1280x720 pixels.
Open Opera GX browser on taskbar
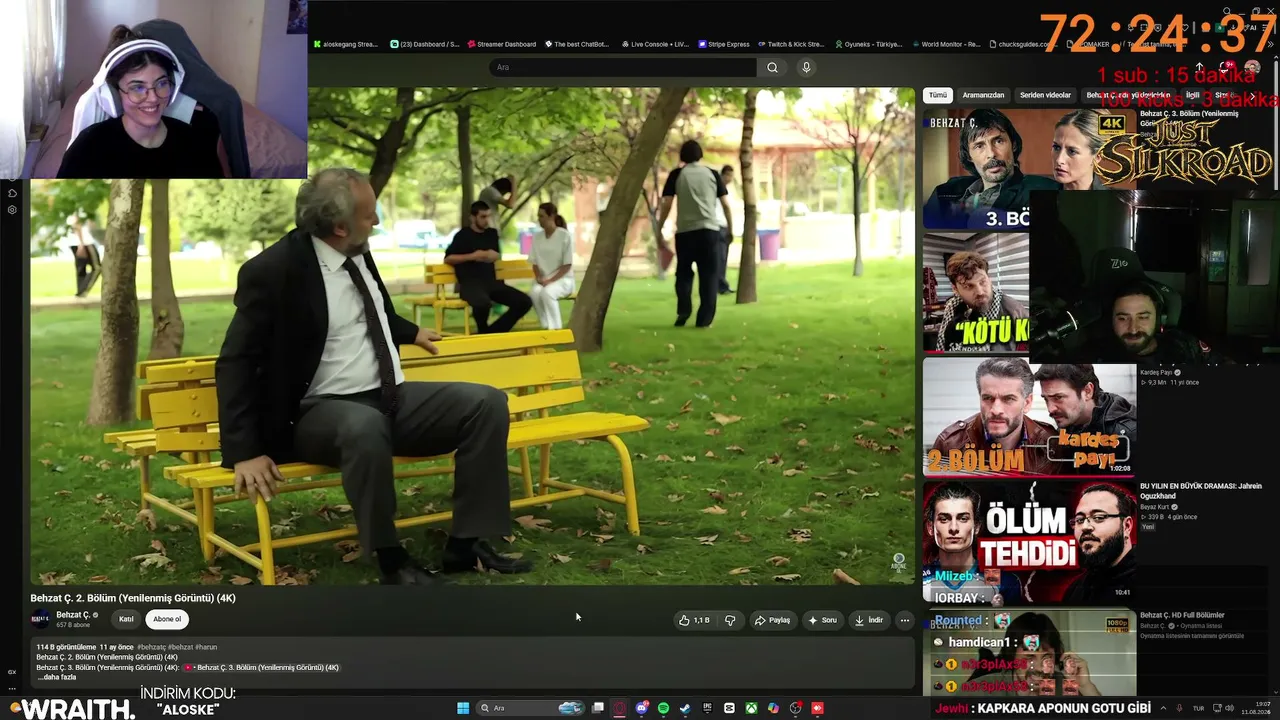click(619, 708)
